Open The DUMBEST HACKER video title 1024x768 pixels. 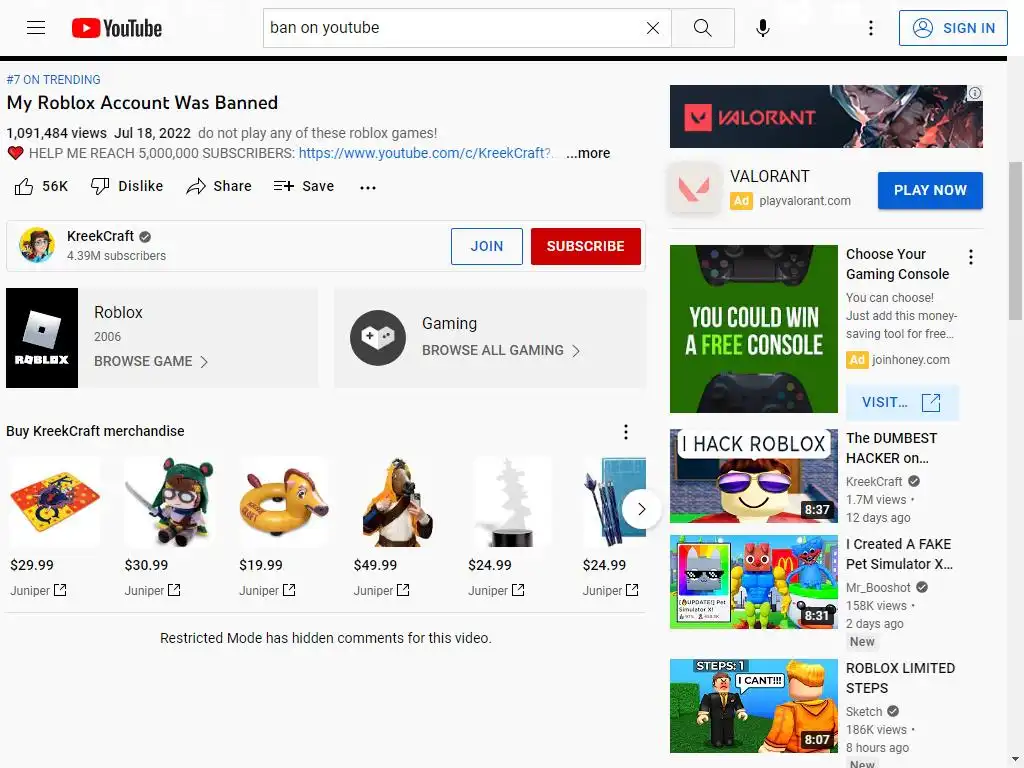pos(891,448)
